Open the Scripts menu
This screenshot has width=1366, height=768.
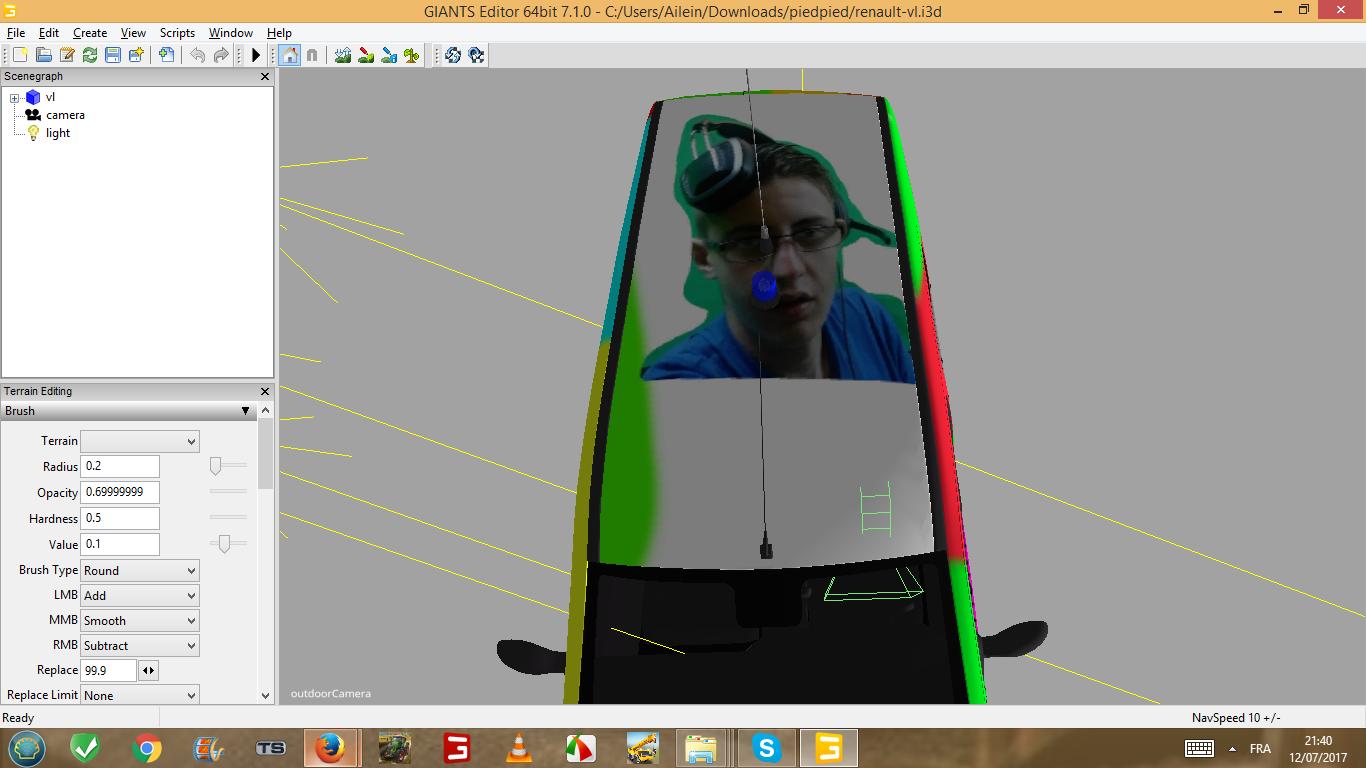pos(177,33)
